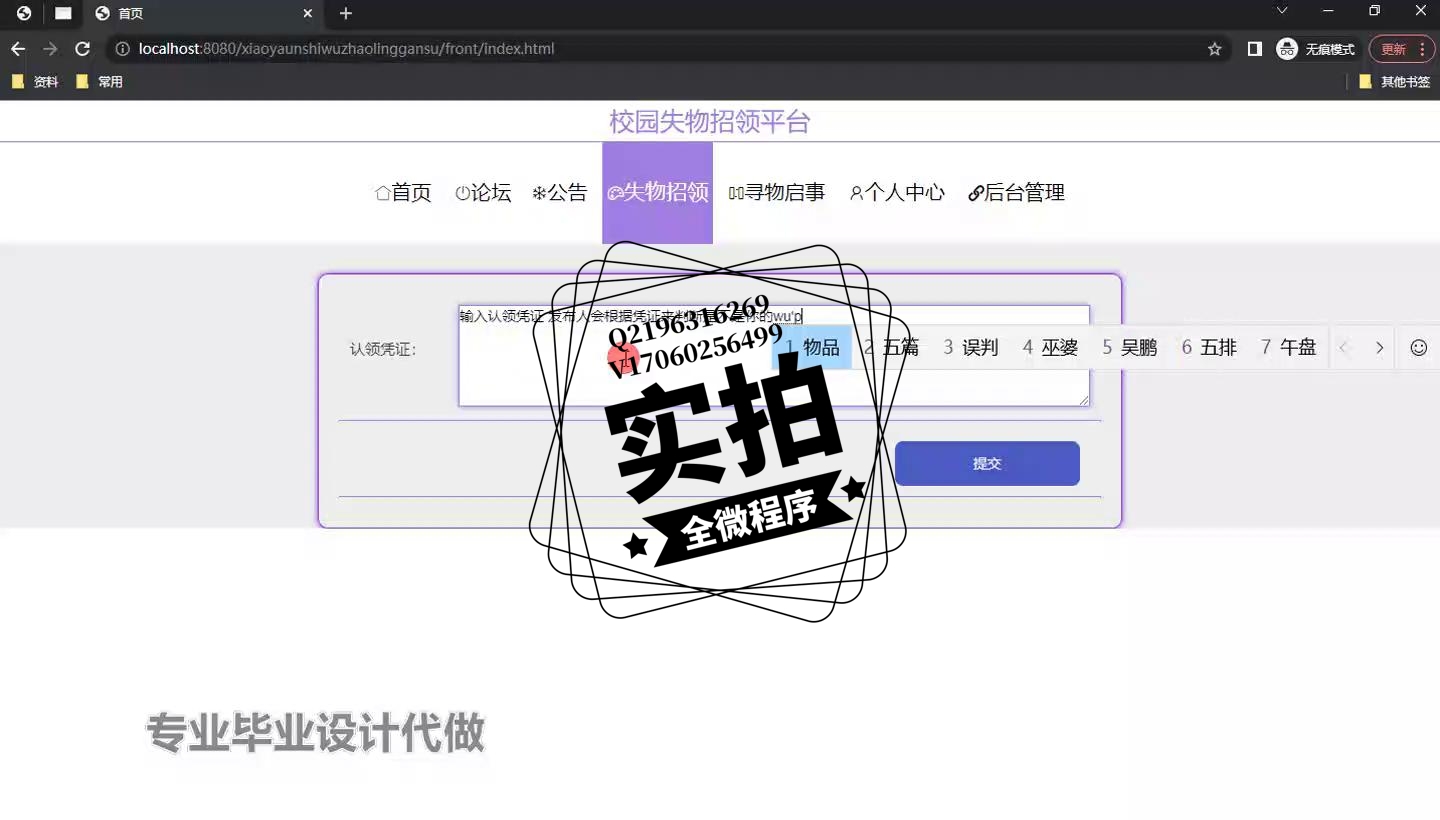The image size is (1440, 820).
Task: Choose IME candidate 5 吴鹏
Action: (x=1130, y=348)
